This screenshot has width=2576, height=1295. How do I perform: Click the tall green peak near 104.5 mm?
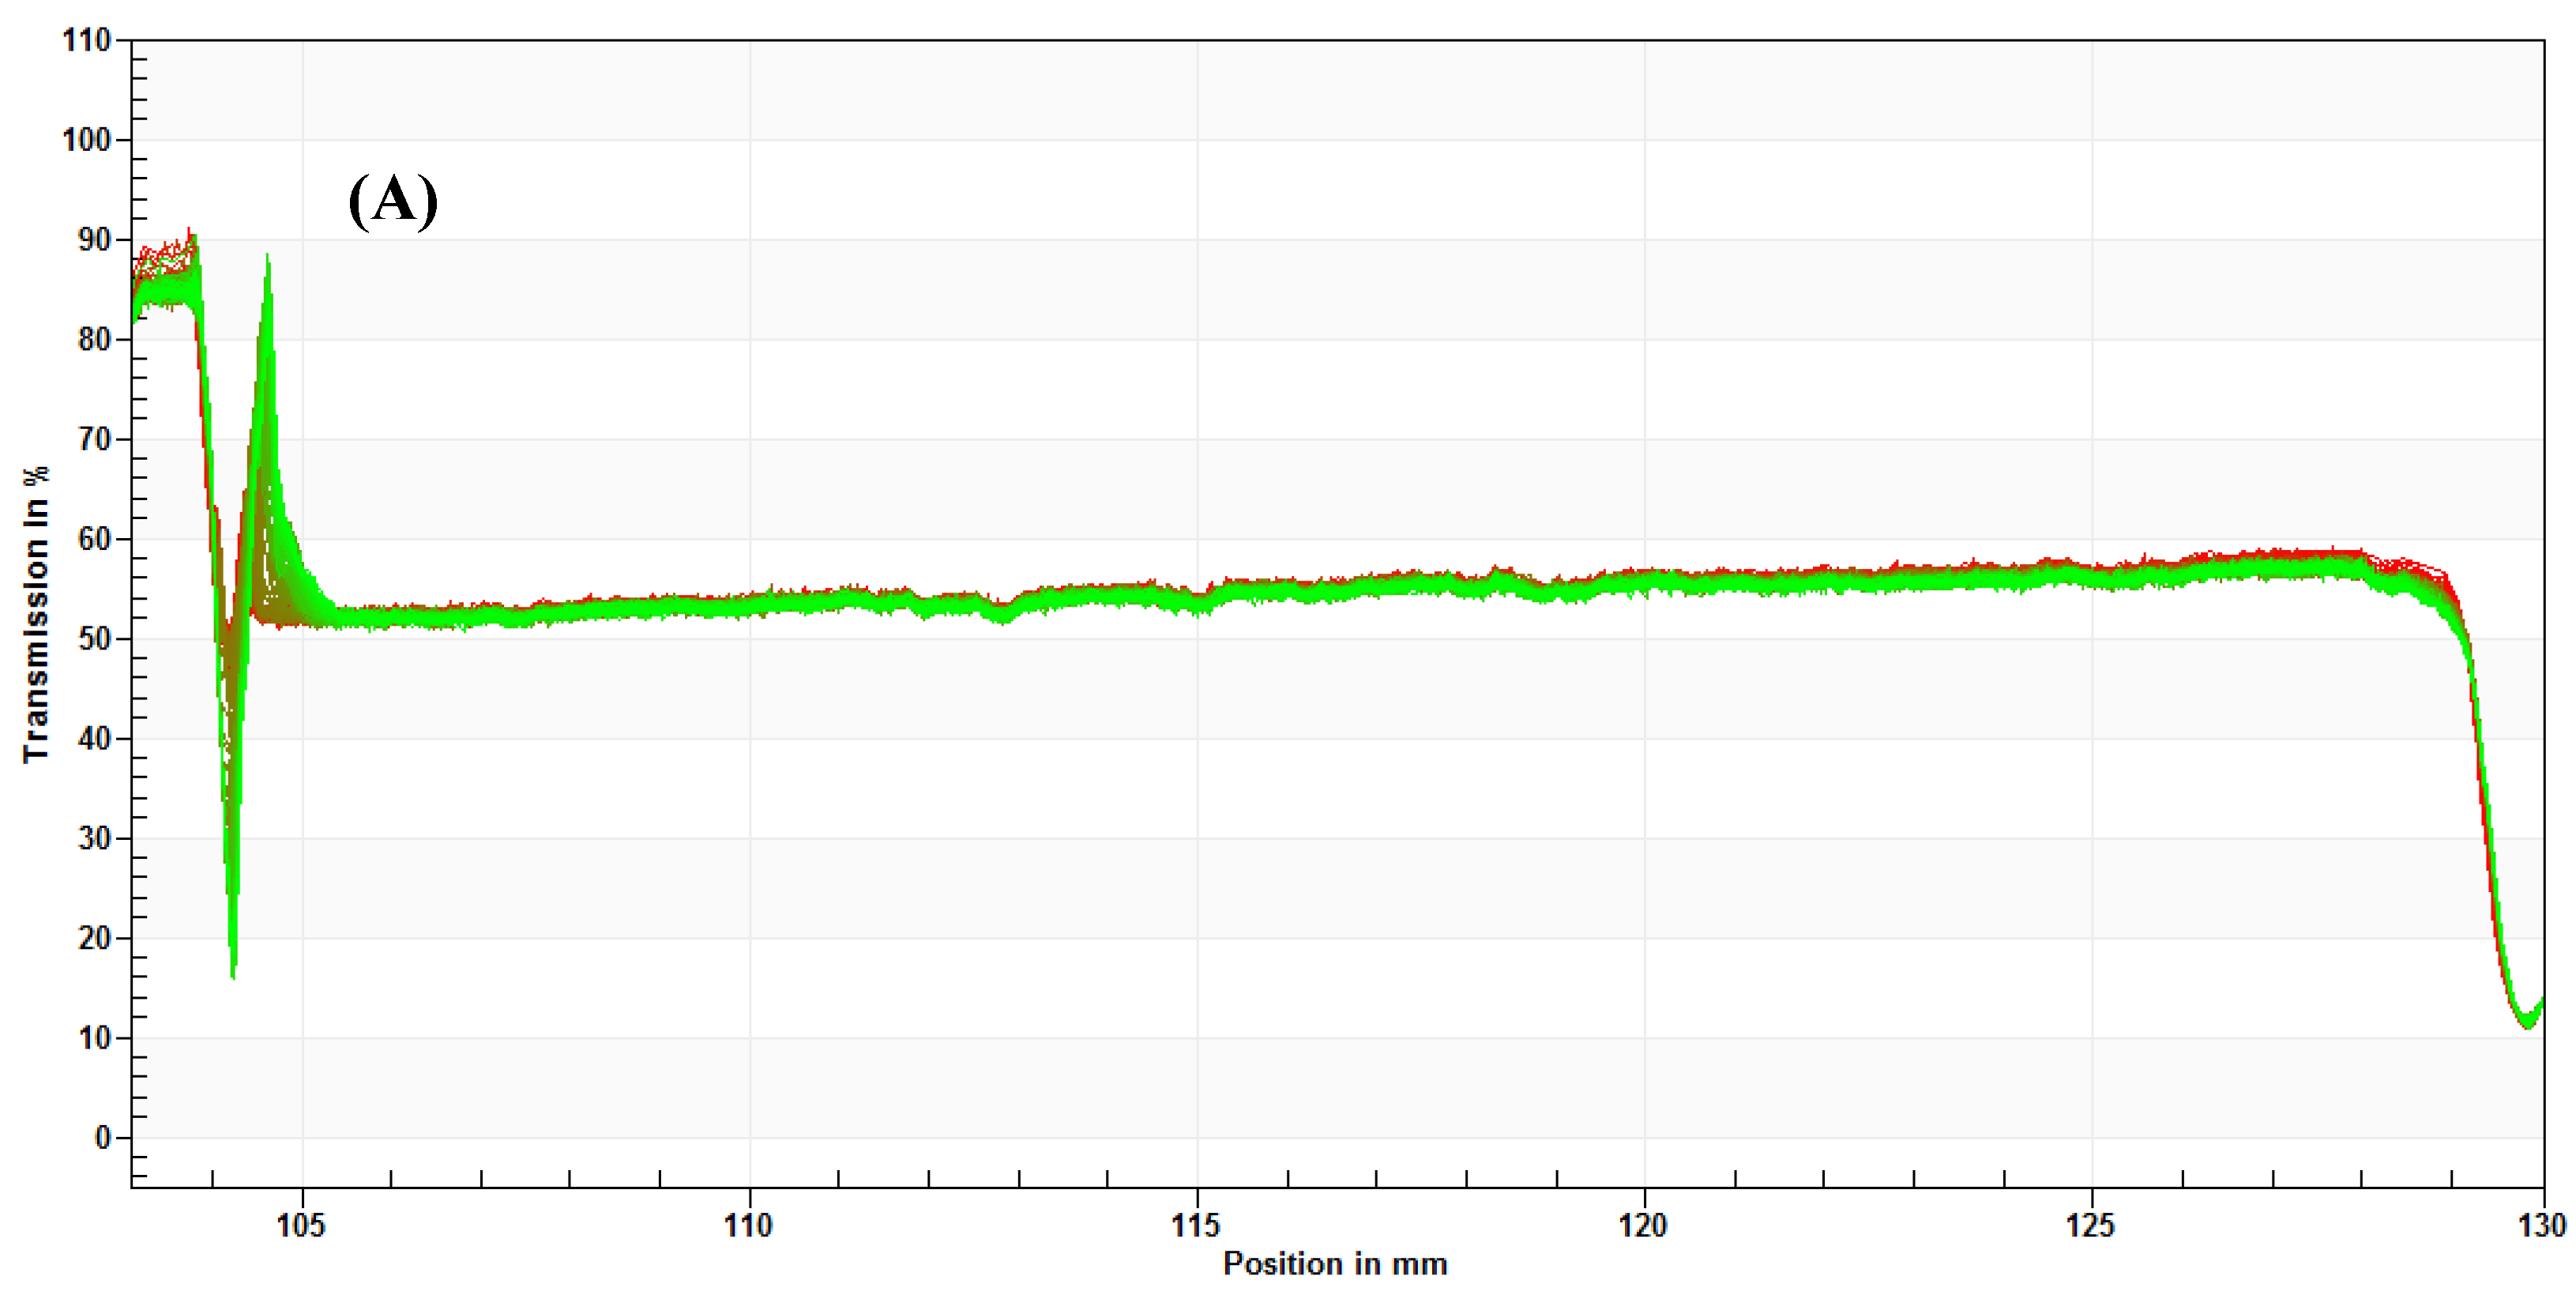tap(267, 262)
